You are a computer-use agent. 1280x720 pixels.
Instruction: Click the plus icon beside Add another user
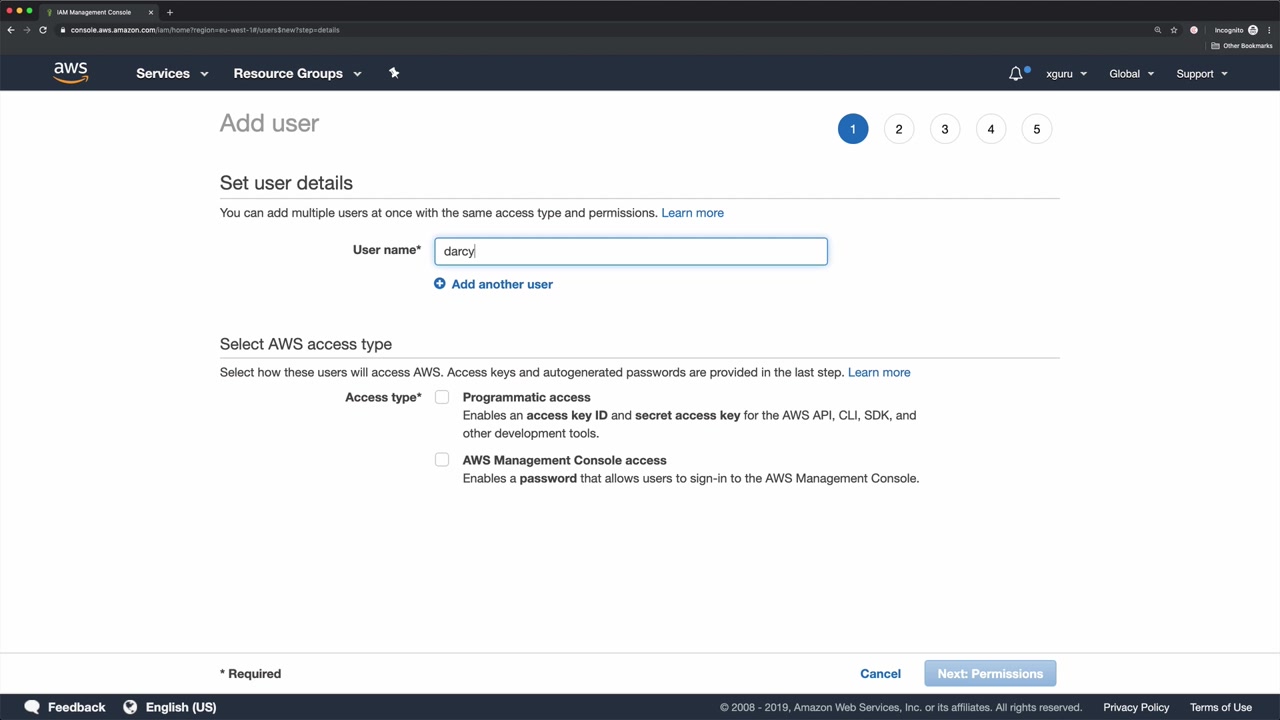click(x=440, y=284)
